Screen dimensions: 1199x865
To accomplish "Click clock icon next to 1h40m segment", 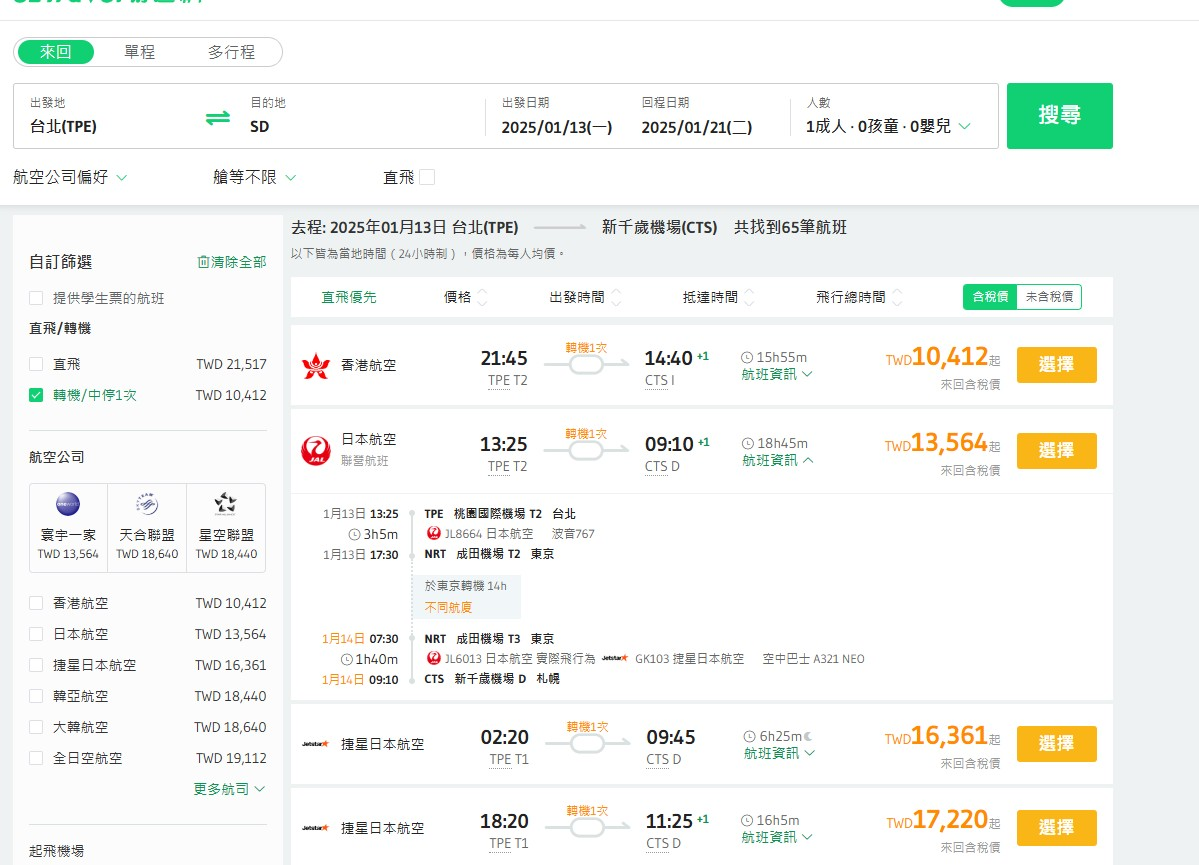I will 346,659.
